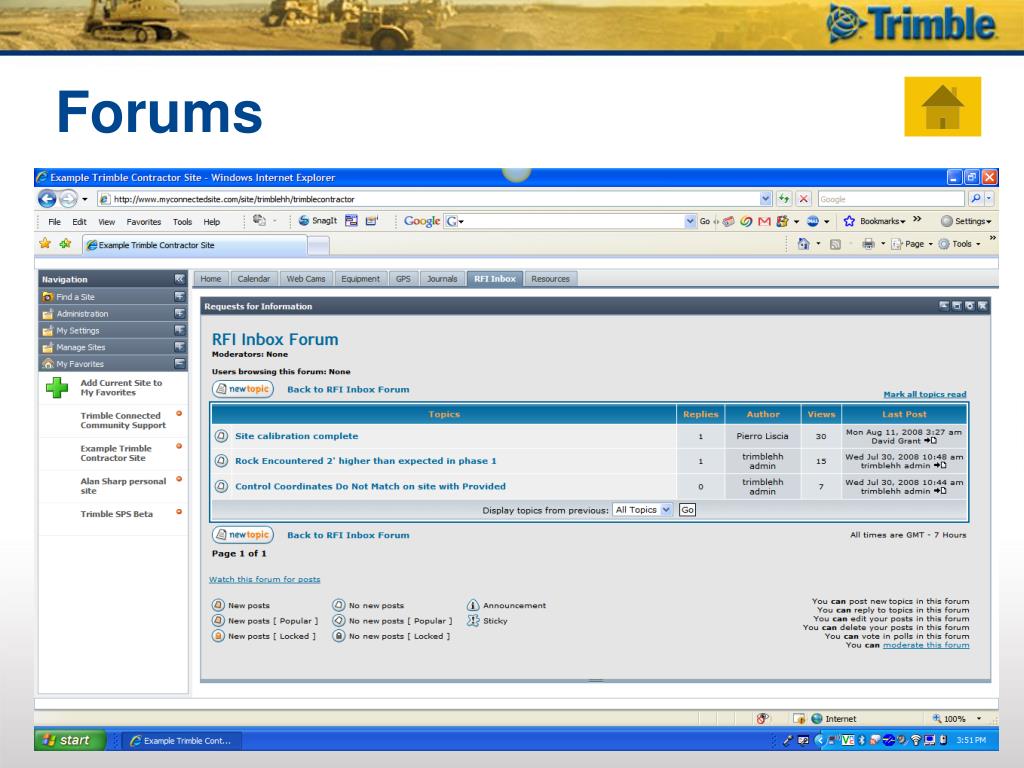Viewport: 1024px width, 768px height.
Task: Switch to the Web Cams tab
Action: pyautogui.click(x=306, y=279)
